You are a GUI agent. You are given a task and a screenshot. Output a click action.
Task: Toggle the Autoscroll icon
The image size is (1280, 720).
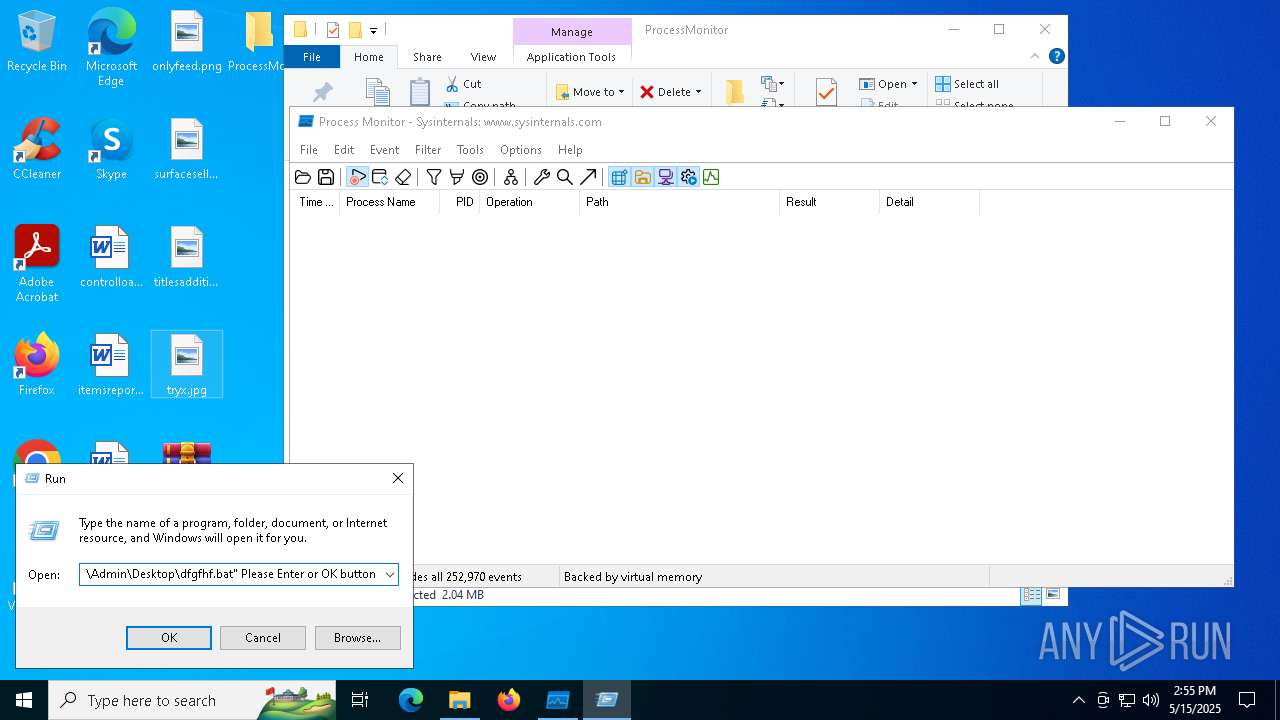point(380,177)
